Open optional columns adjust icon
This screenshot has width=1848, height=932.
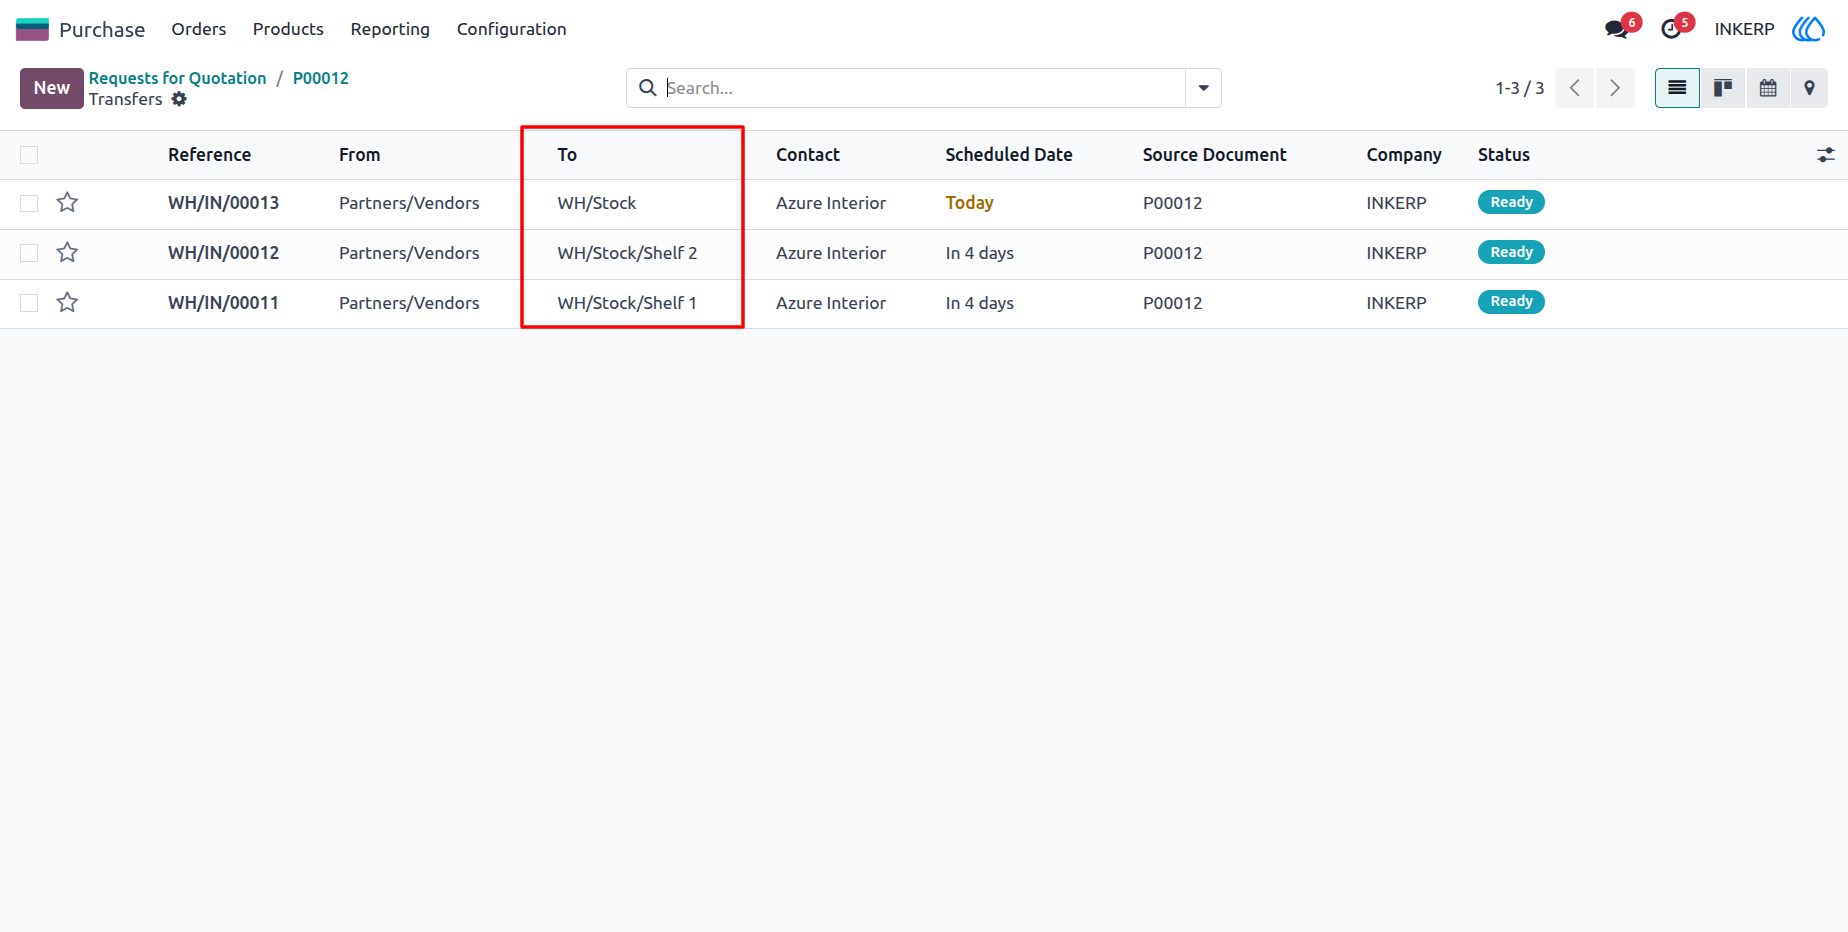pyautogui.click(x=1826, y=155)
